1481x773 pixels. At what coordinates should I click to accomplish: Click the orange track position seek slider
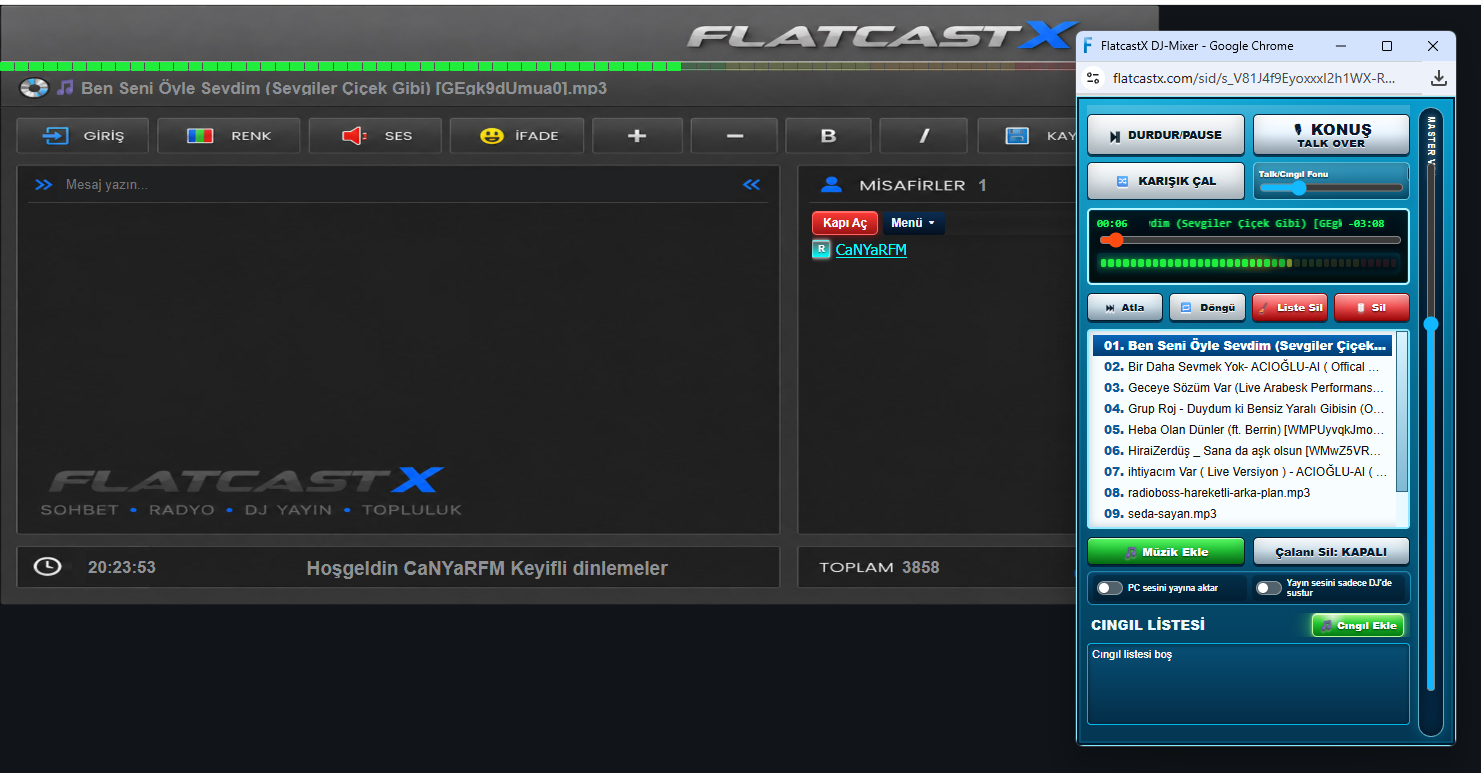1250,240
